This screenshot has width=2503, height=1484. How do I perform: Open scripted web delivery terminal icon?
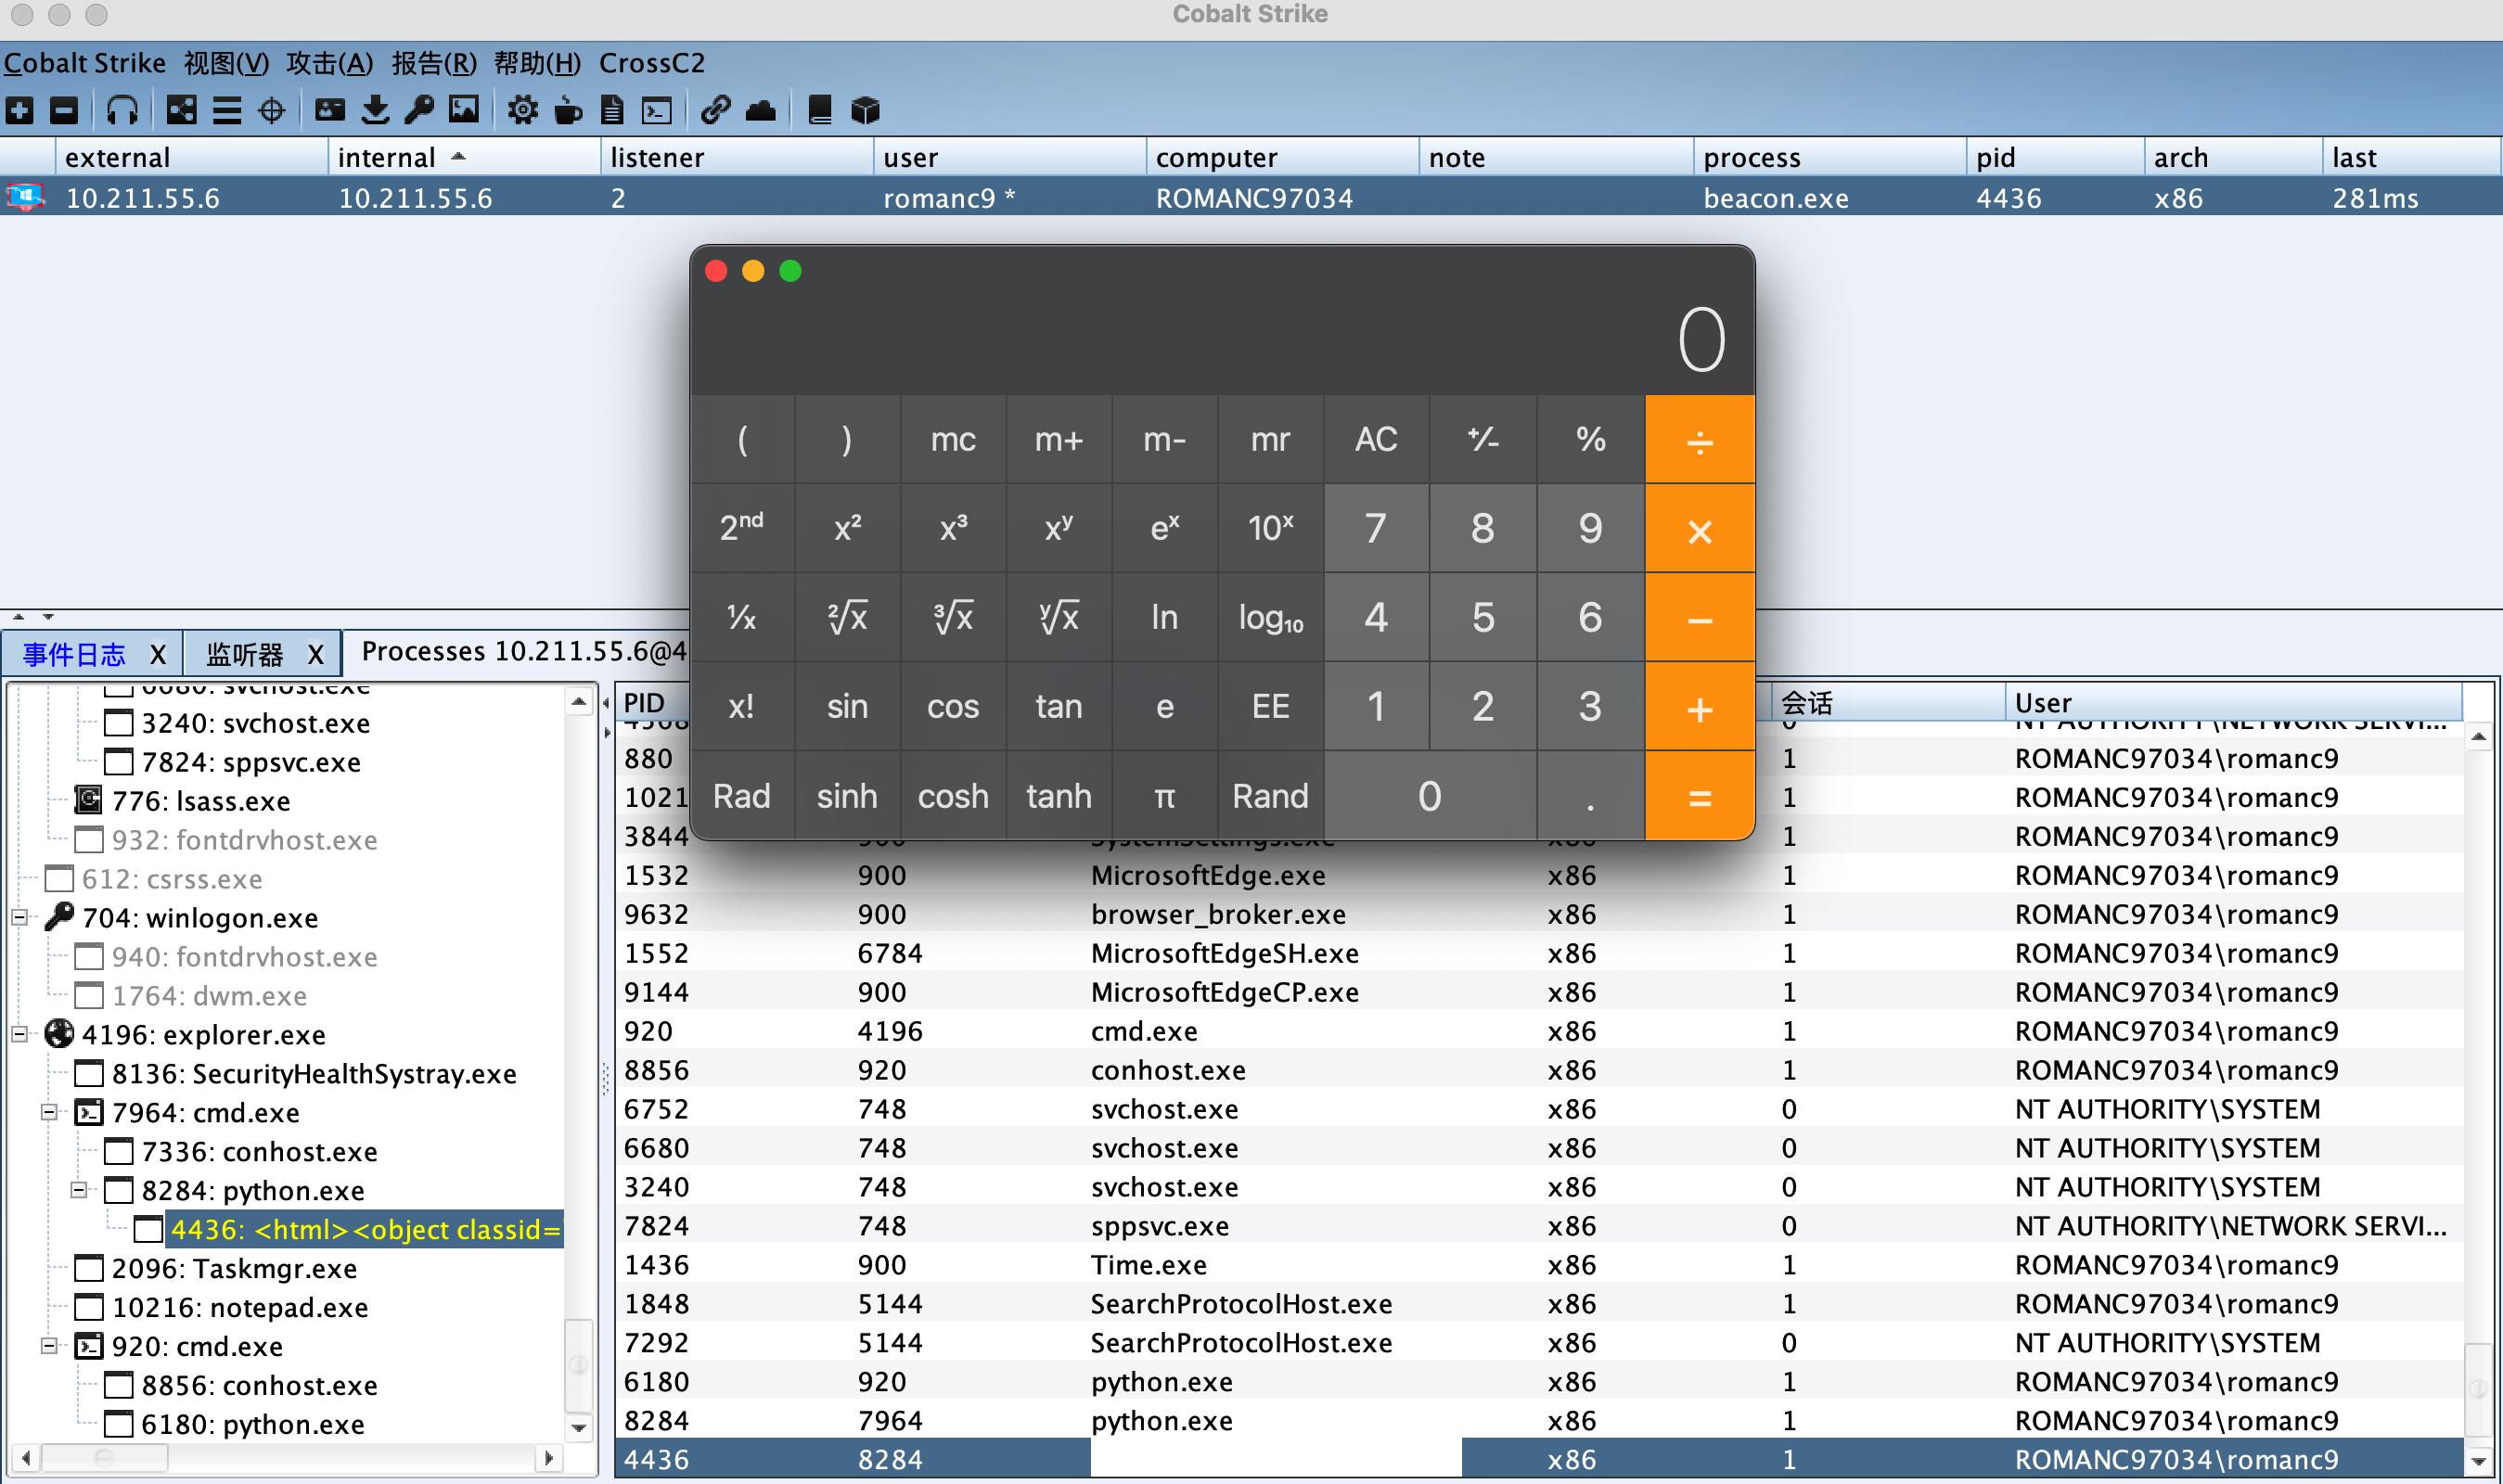coord(657,110)
